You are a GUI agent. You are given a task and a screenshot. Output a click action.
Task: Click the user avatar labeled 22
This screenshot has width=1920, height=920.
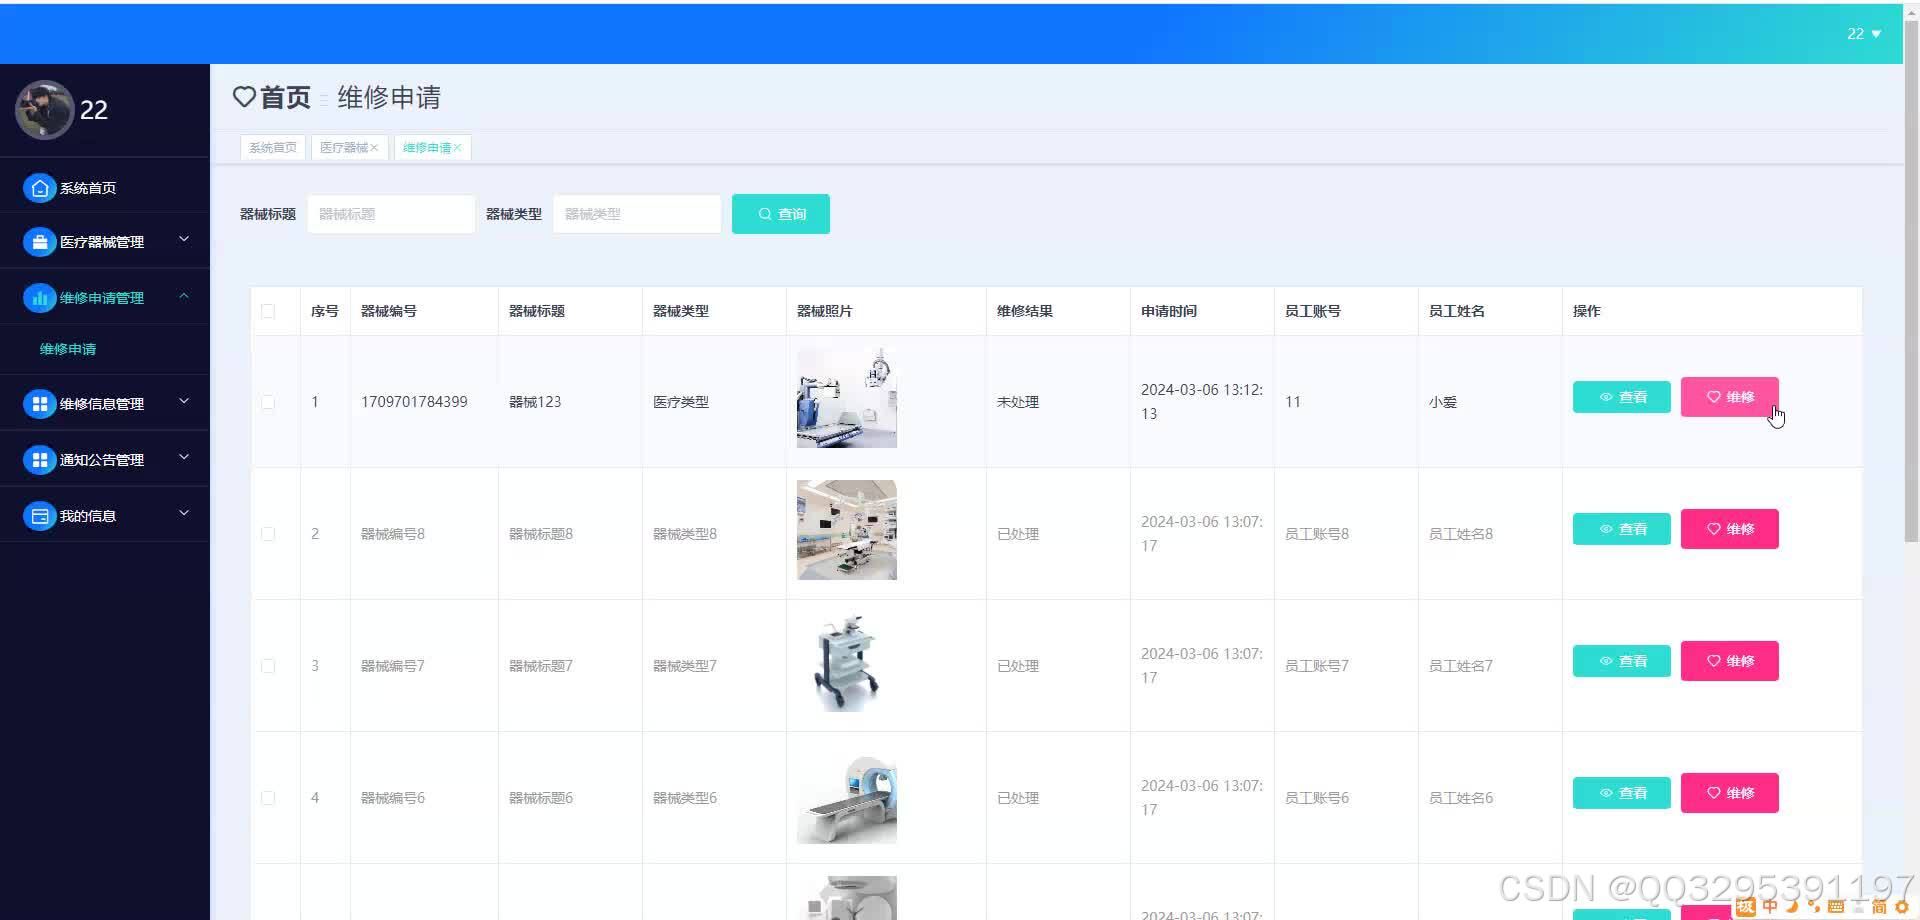(45, 110)
